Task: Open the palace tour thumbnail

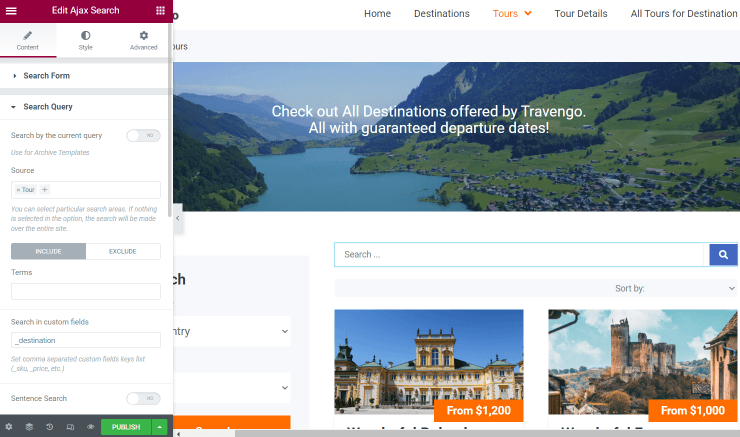Action: click(x=429, y=361)
